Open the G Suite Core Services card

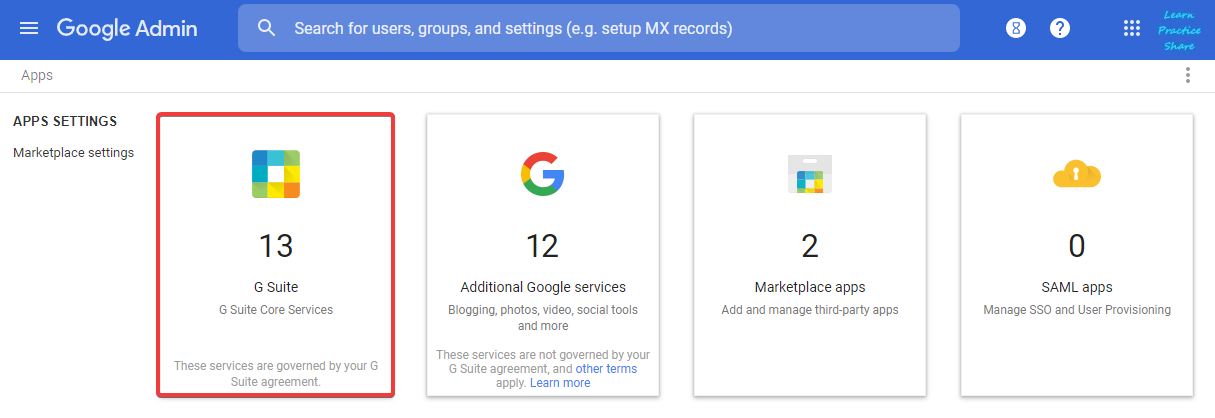click(x=276, y=255)
